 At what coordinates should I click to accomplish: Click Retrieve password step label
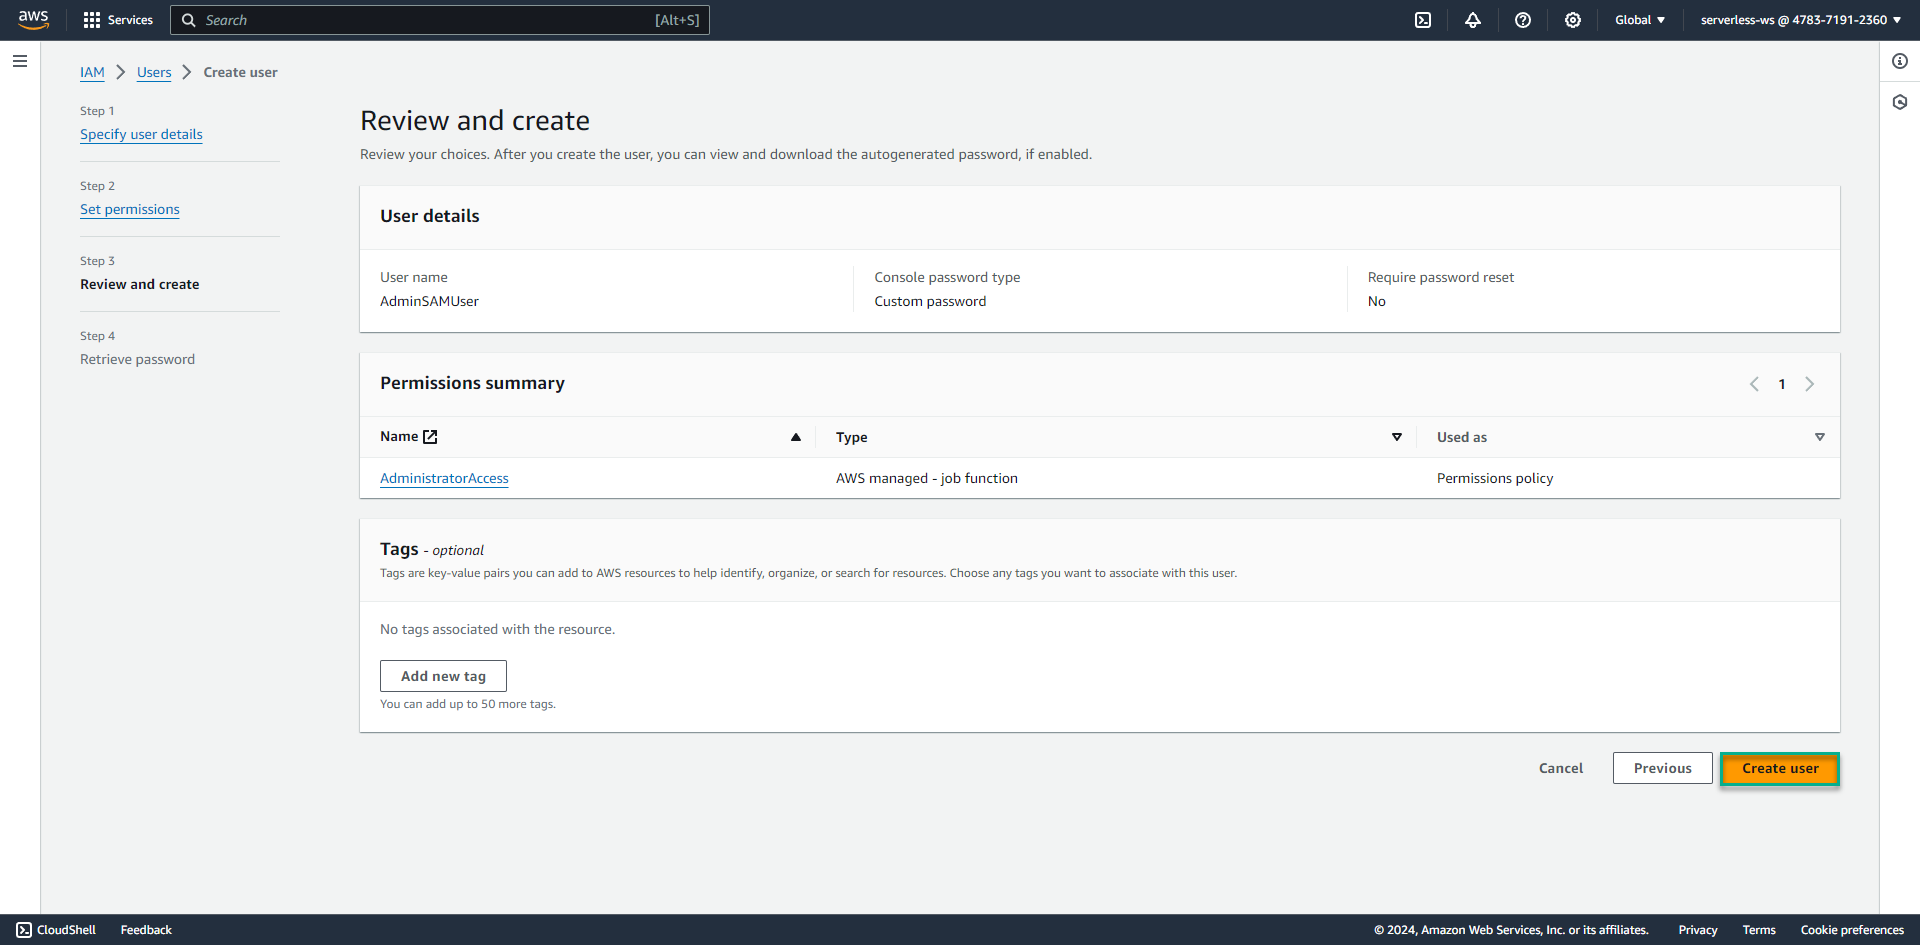point(138,359)
